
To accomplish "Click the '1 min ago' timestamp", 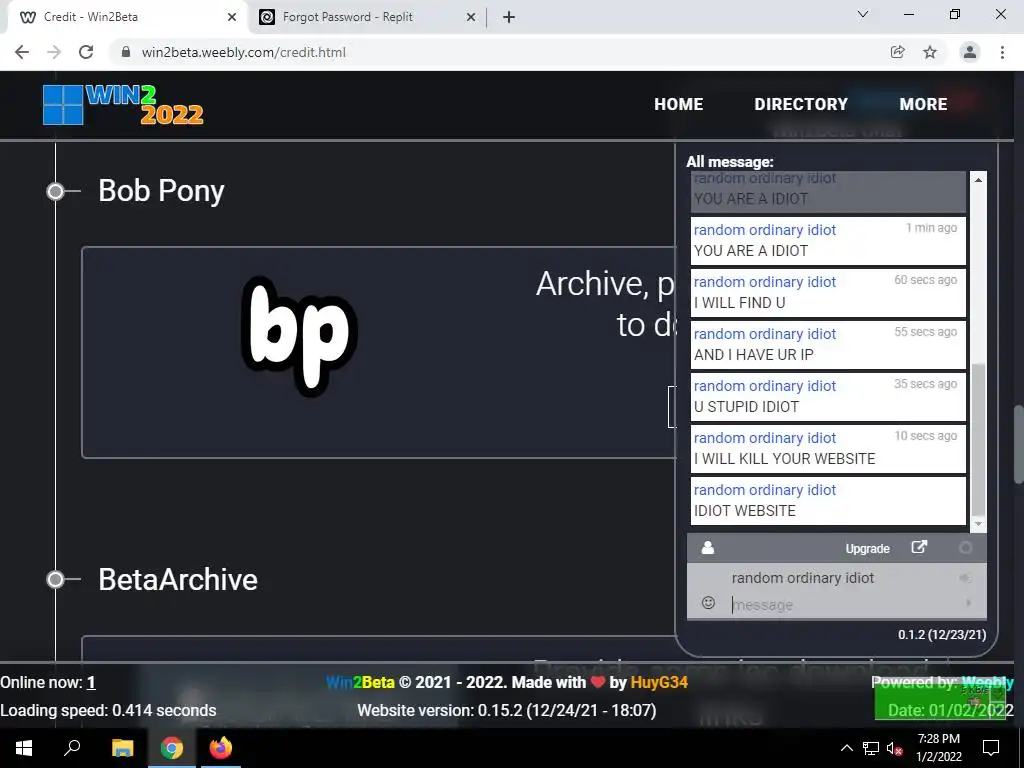I will 931,228.
